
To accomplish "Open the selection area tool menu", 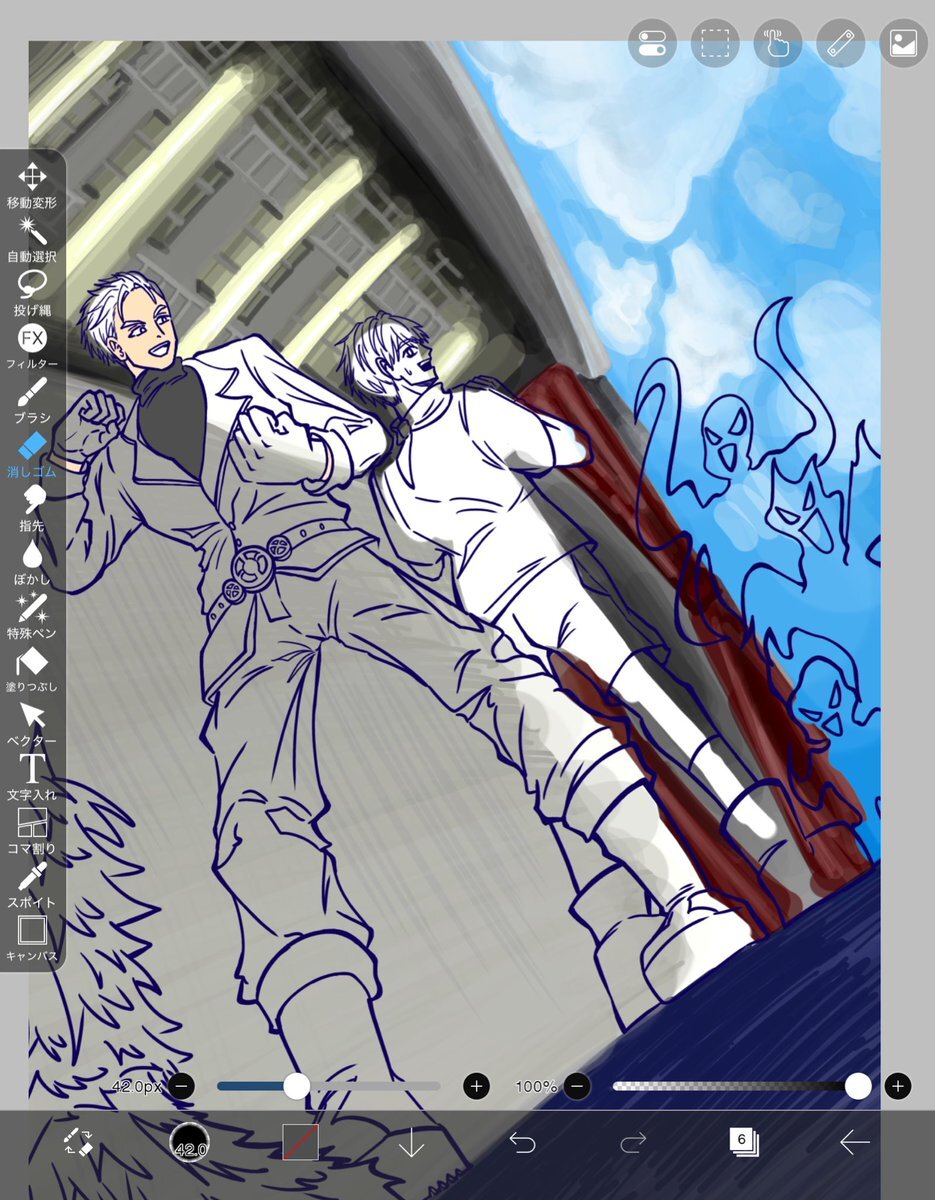I will 715,44.
